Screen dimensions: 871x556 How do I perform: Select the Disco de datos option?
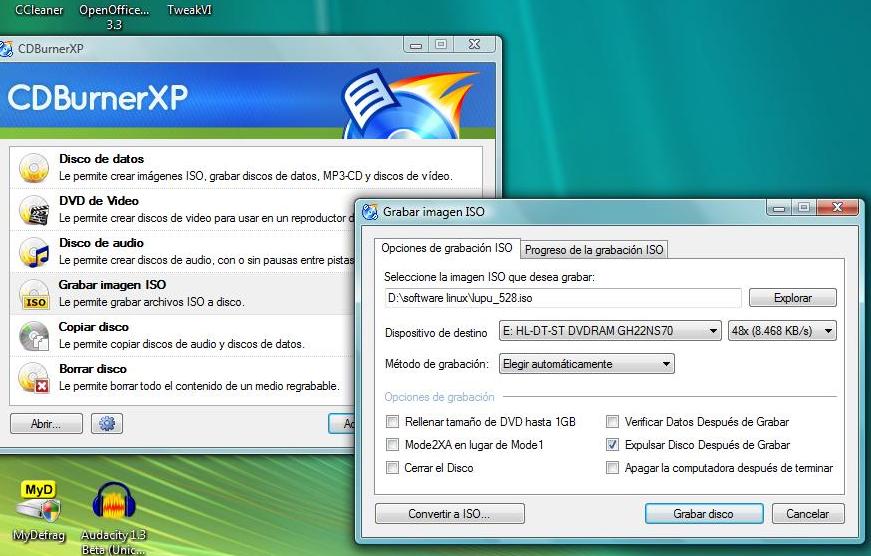[x=246, y=168]
